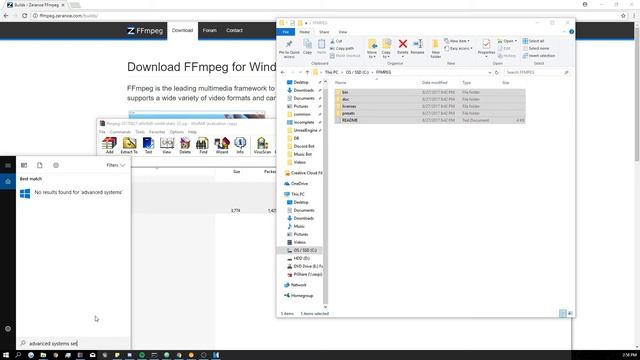Open the Windows Start button
This screenshot has width=640, height=360.
(6, 355)
